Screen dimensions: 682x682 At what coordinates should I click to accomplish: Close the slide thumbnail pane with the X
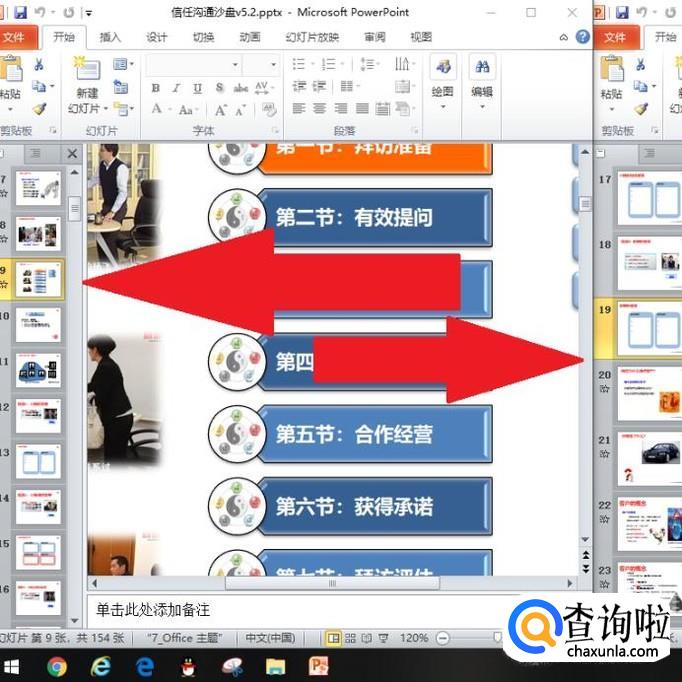(72, 153)
